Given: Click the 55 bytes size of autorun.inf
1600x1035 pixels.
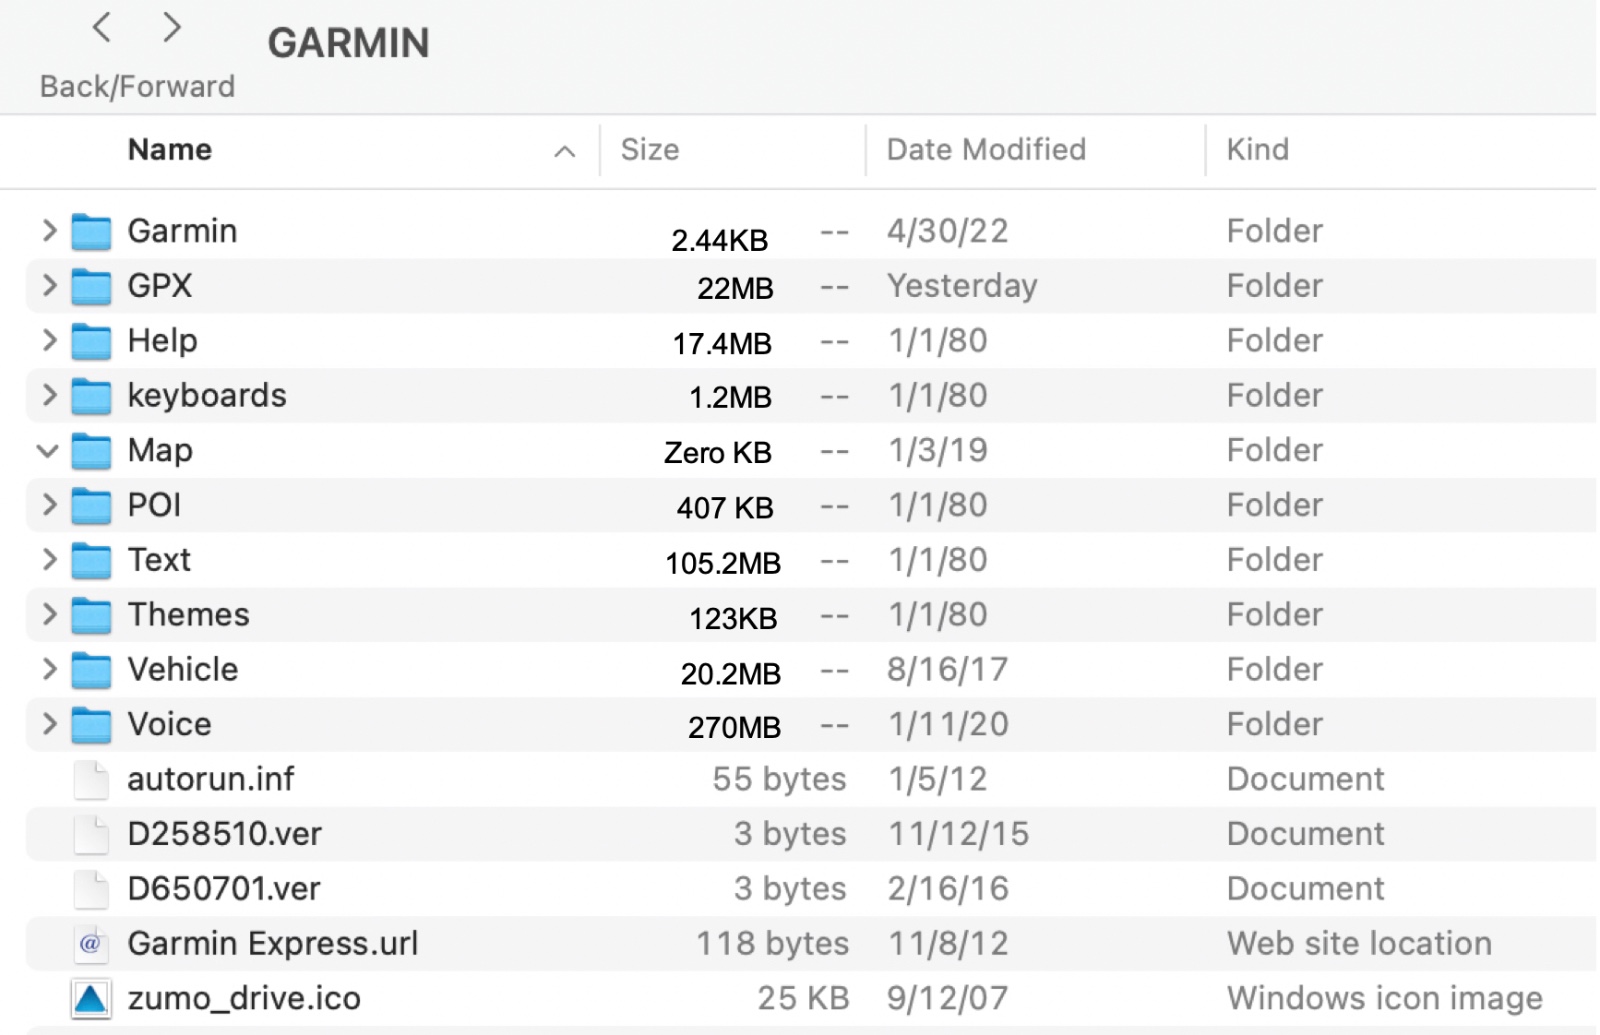Looking at the screenshot, I should coord(780,780).
